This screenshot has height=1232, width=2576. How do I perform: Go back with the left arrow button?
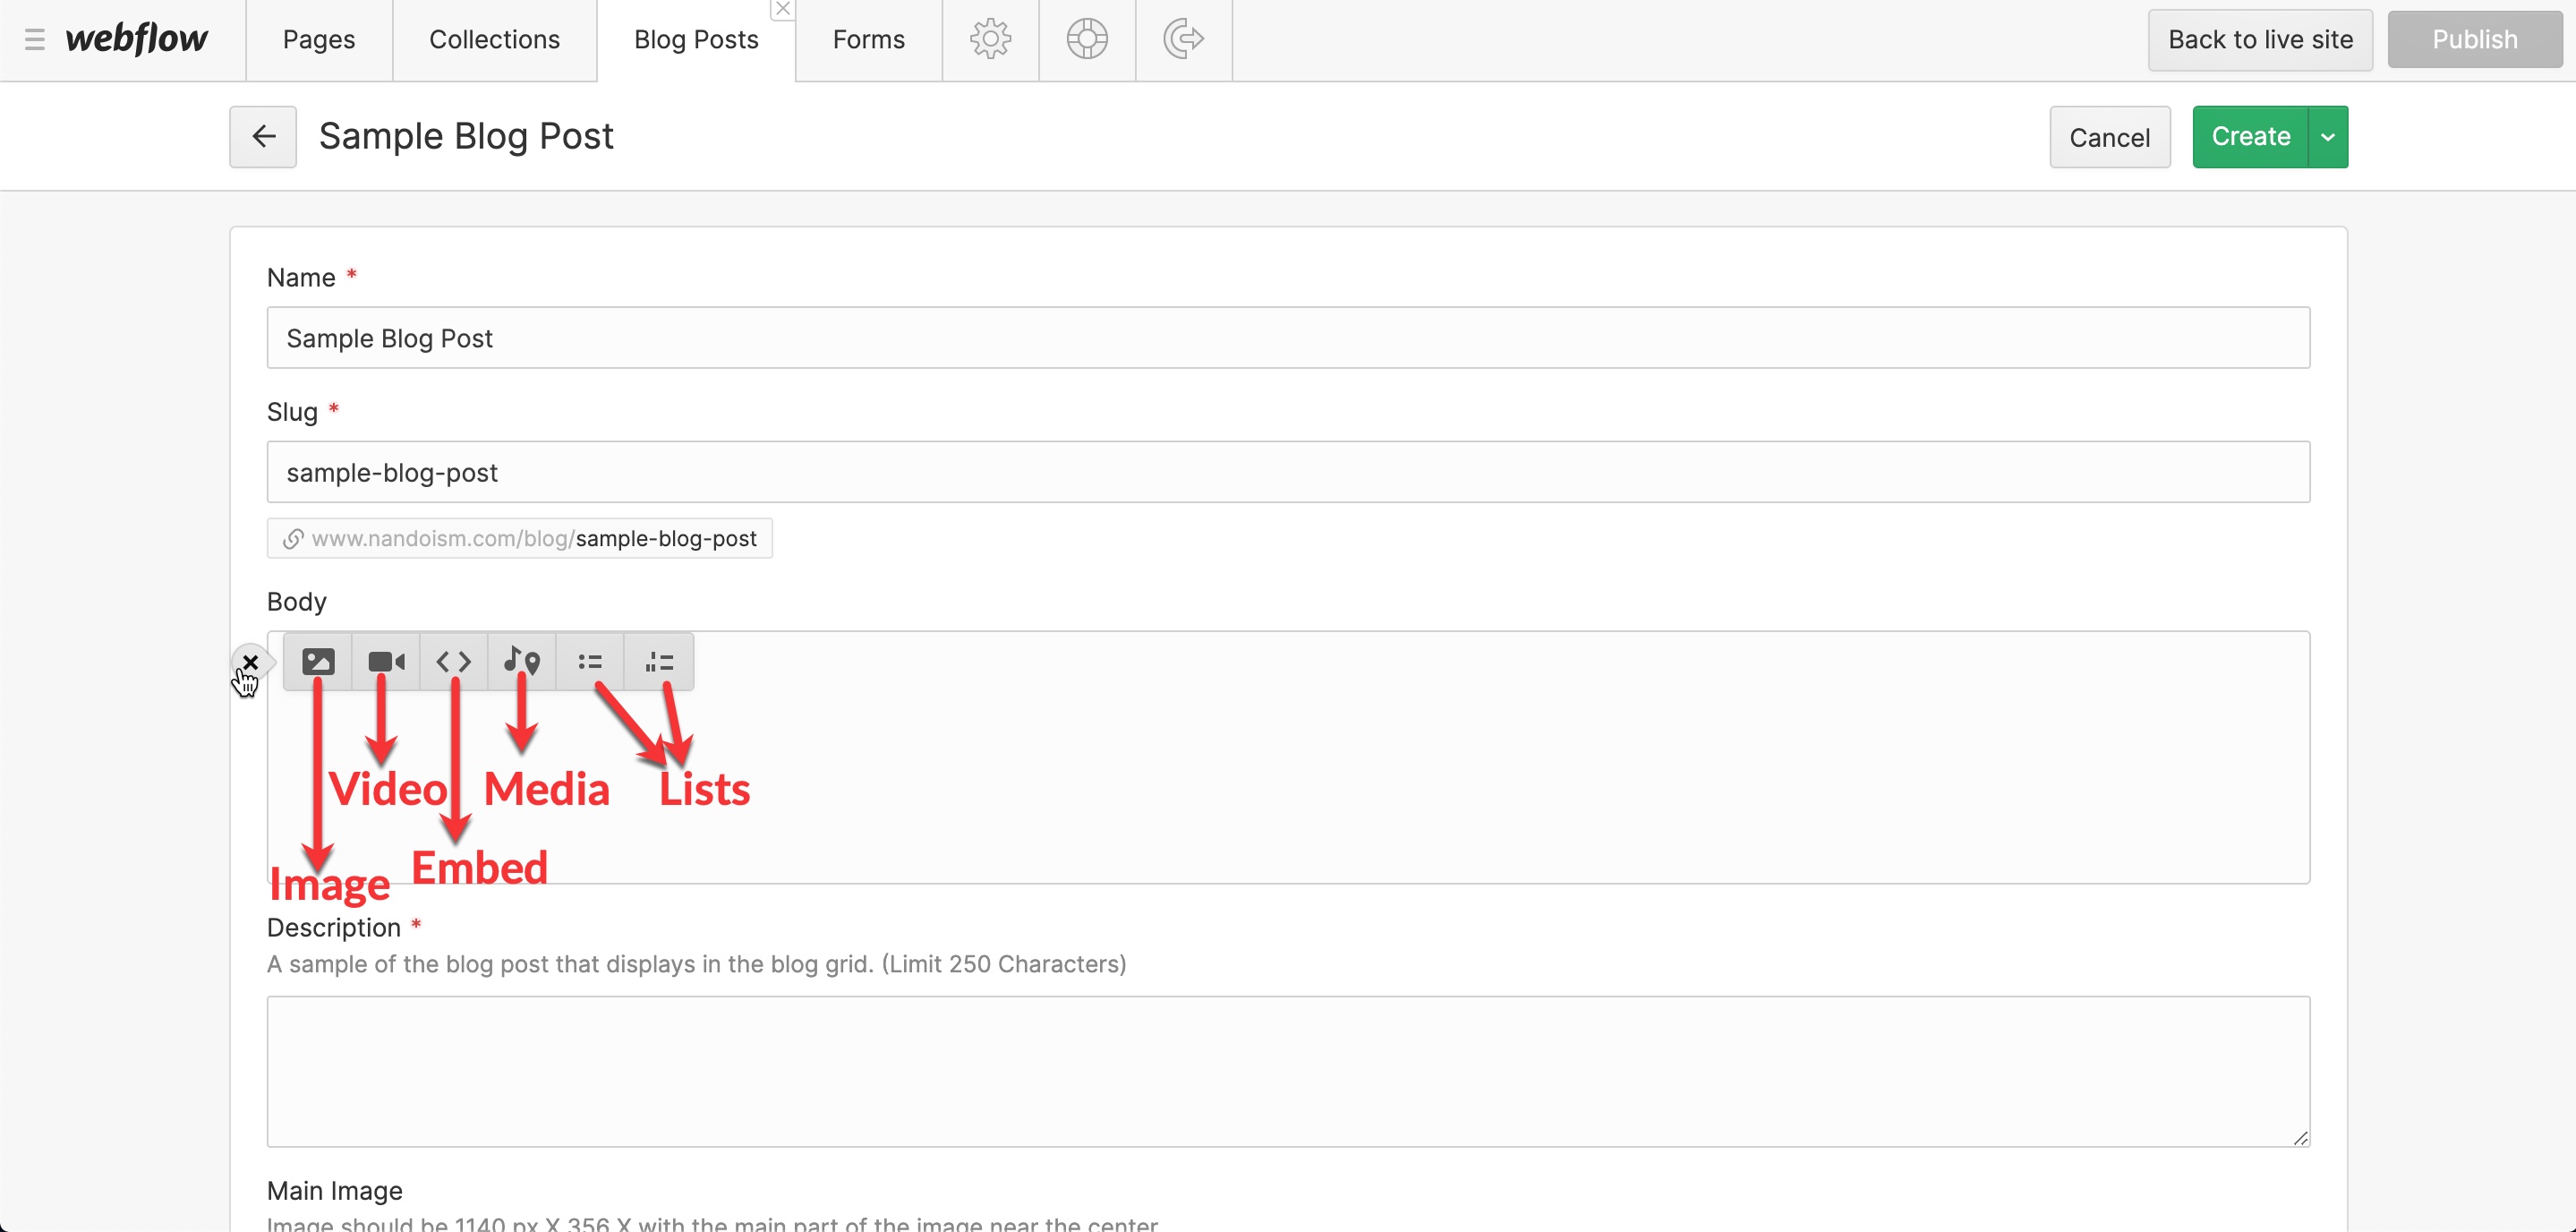pyautogui.click(x=263, y=136)
